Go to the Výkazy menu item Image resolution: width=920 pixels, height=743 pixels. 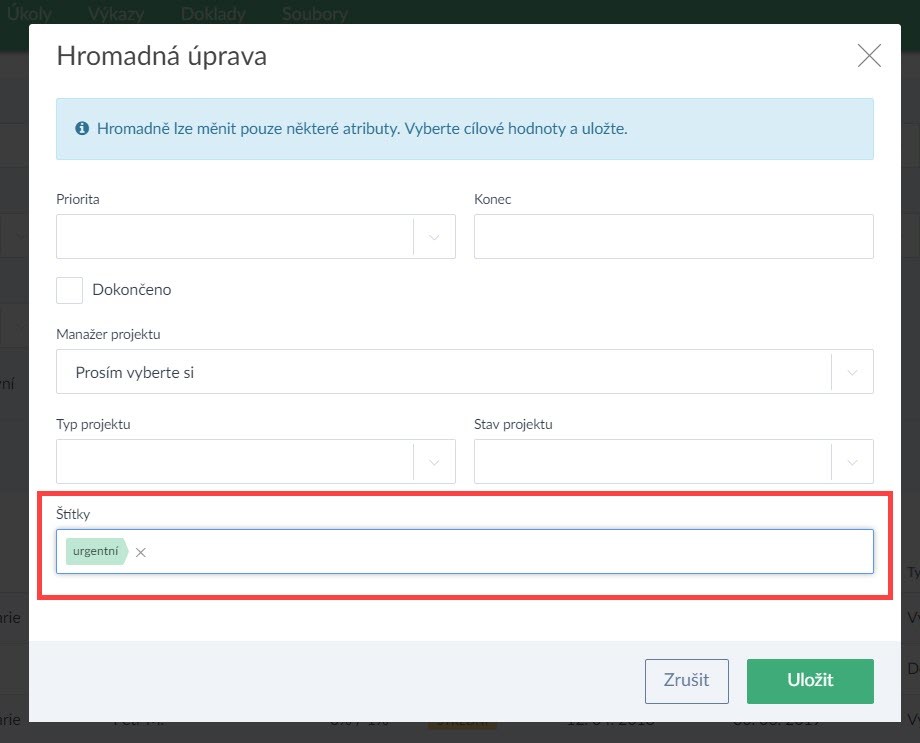coord(117,14)
